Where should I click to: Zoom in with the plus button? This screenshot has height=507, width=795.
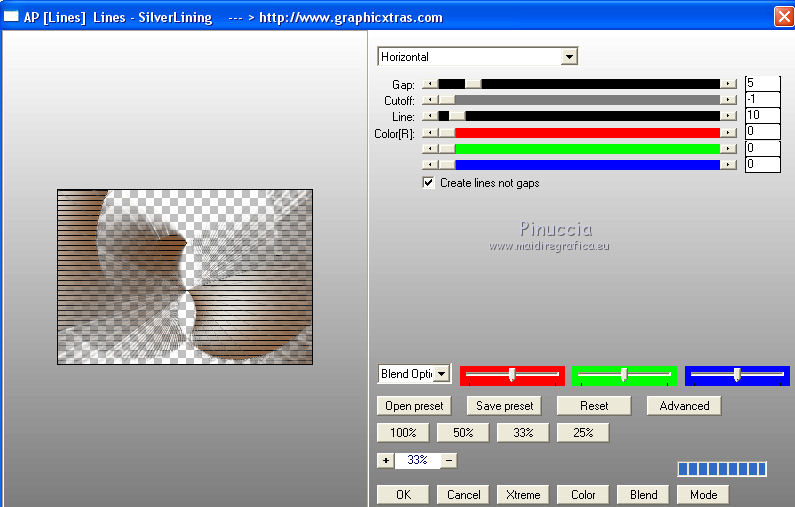coord(386,460)
